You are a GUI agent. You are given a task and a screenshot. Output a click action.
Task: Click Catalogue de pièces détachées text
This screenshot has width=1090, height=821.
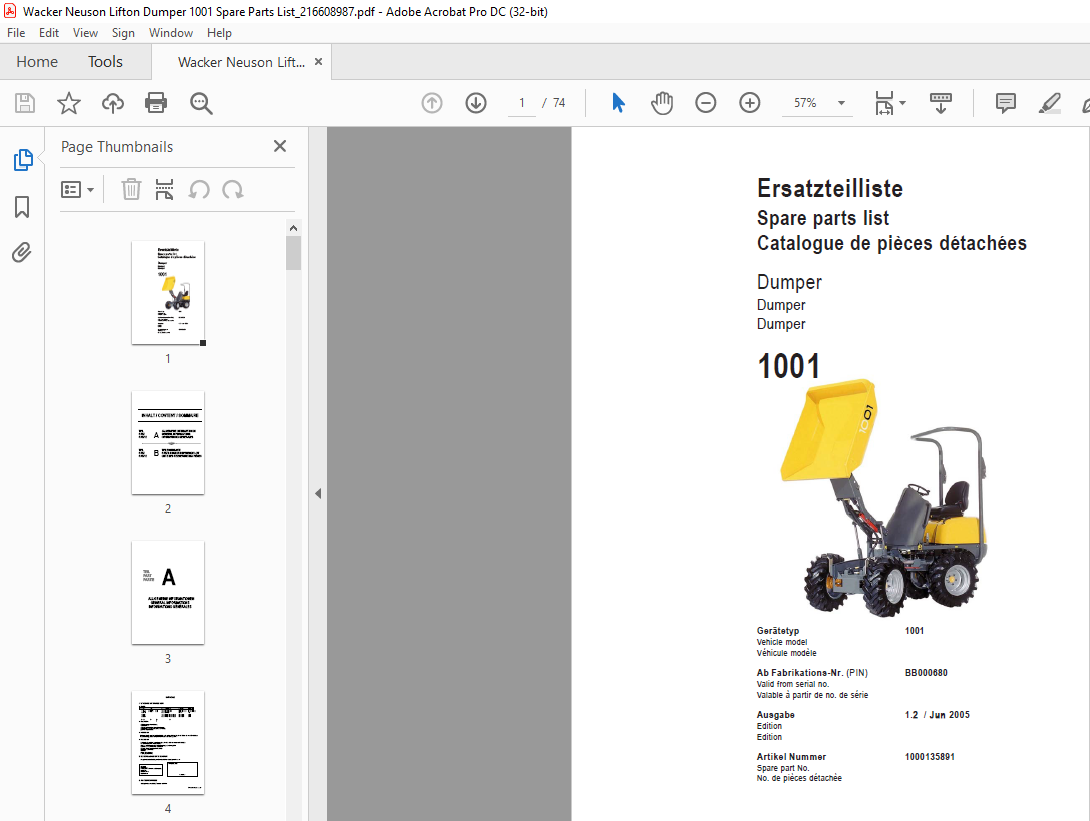click(891, 243)
